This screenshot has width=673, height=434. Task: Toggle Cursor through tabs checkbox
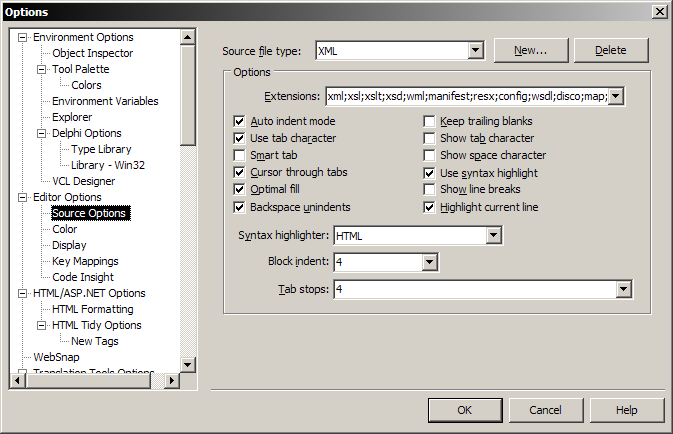click(239, 173)
